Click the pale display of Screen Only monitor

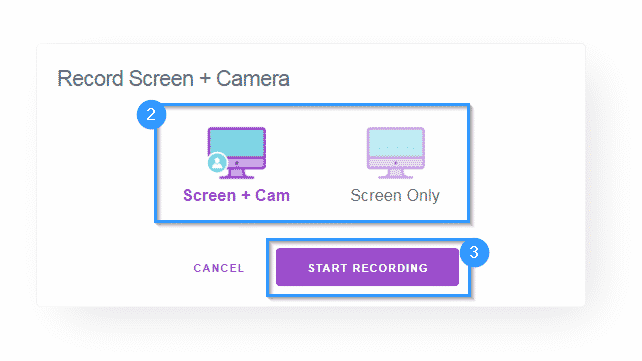click(396, 142)
